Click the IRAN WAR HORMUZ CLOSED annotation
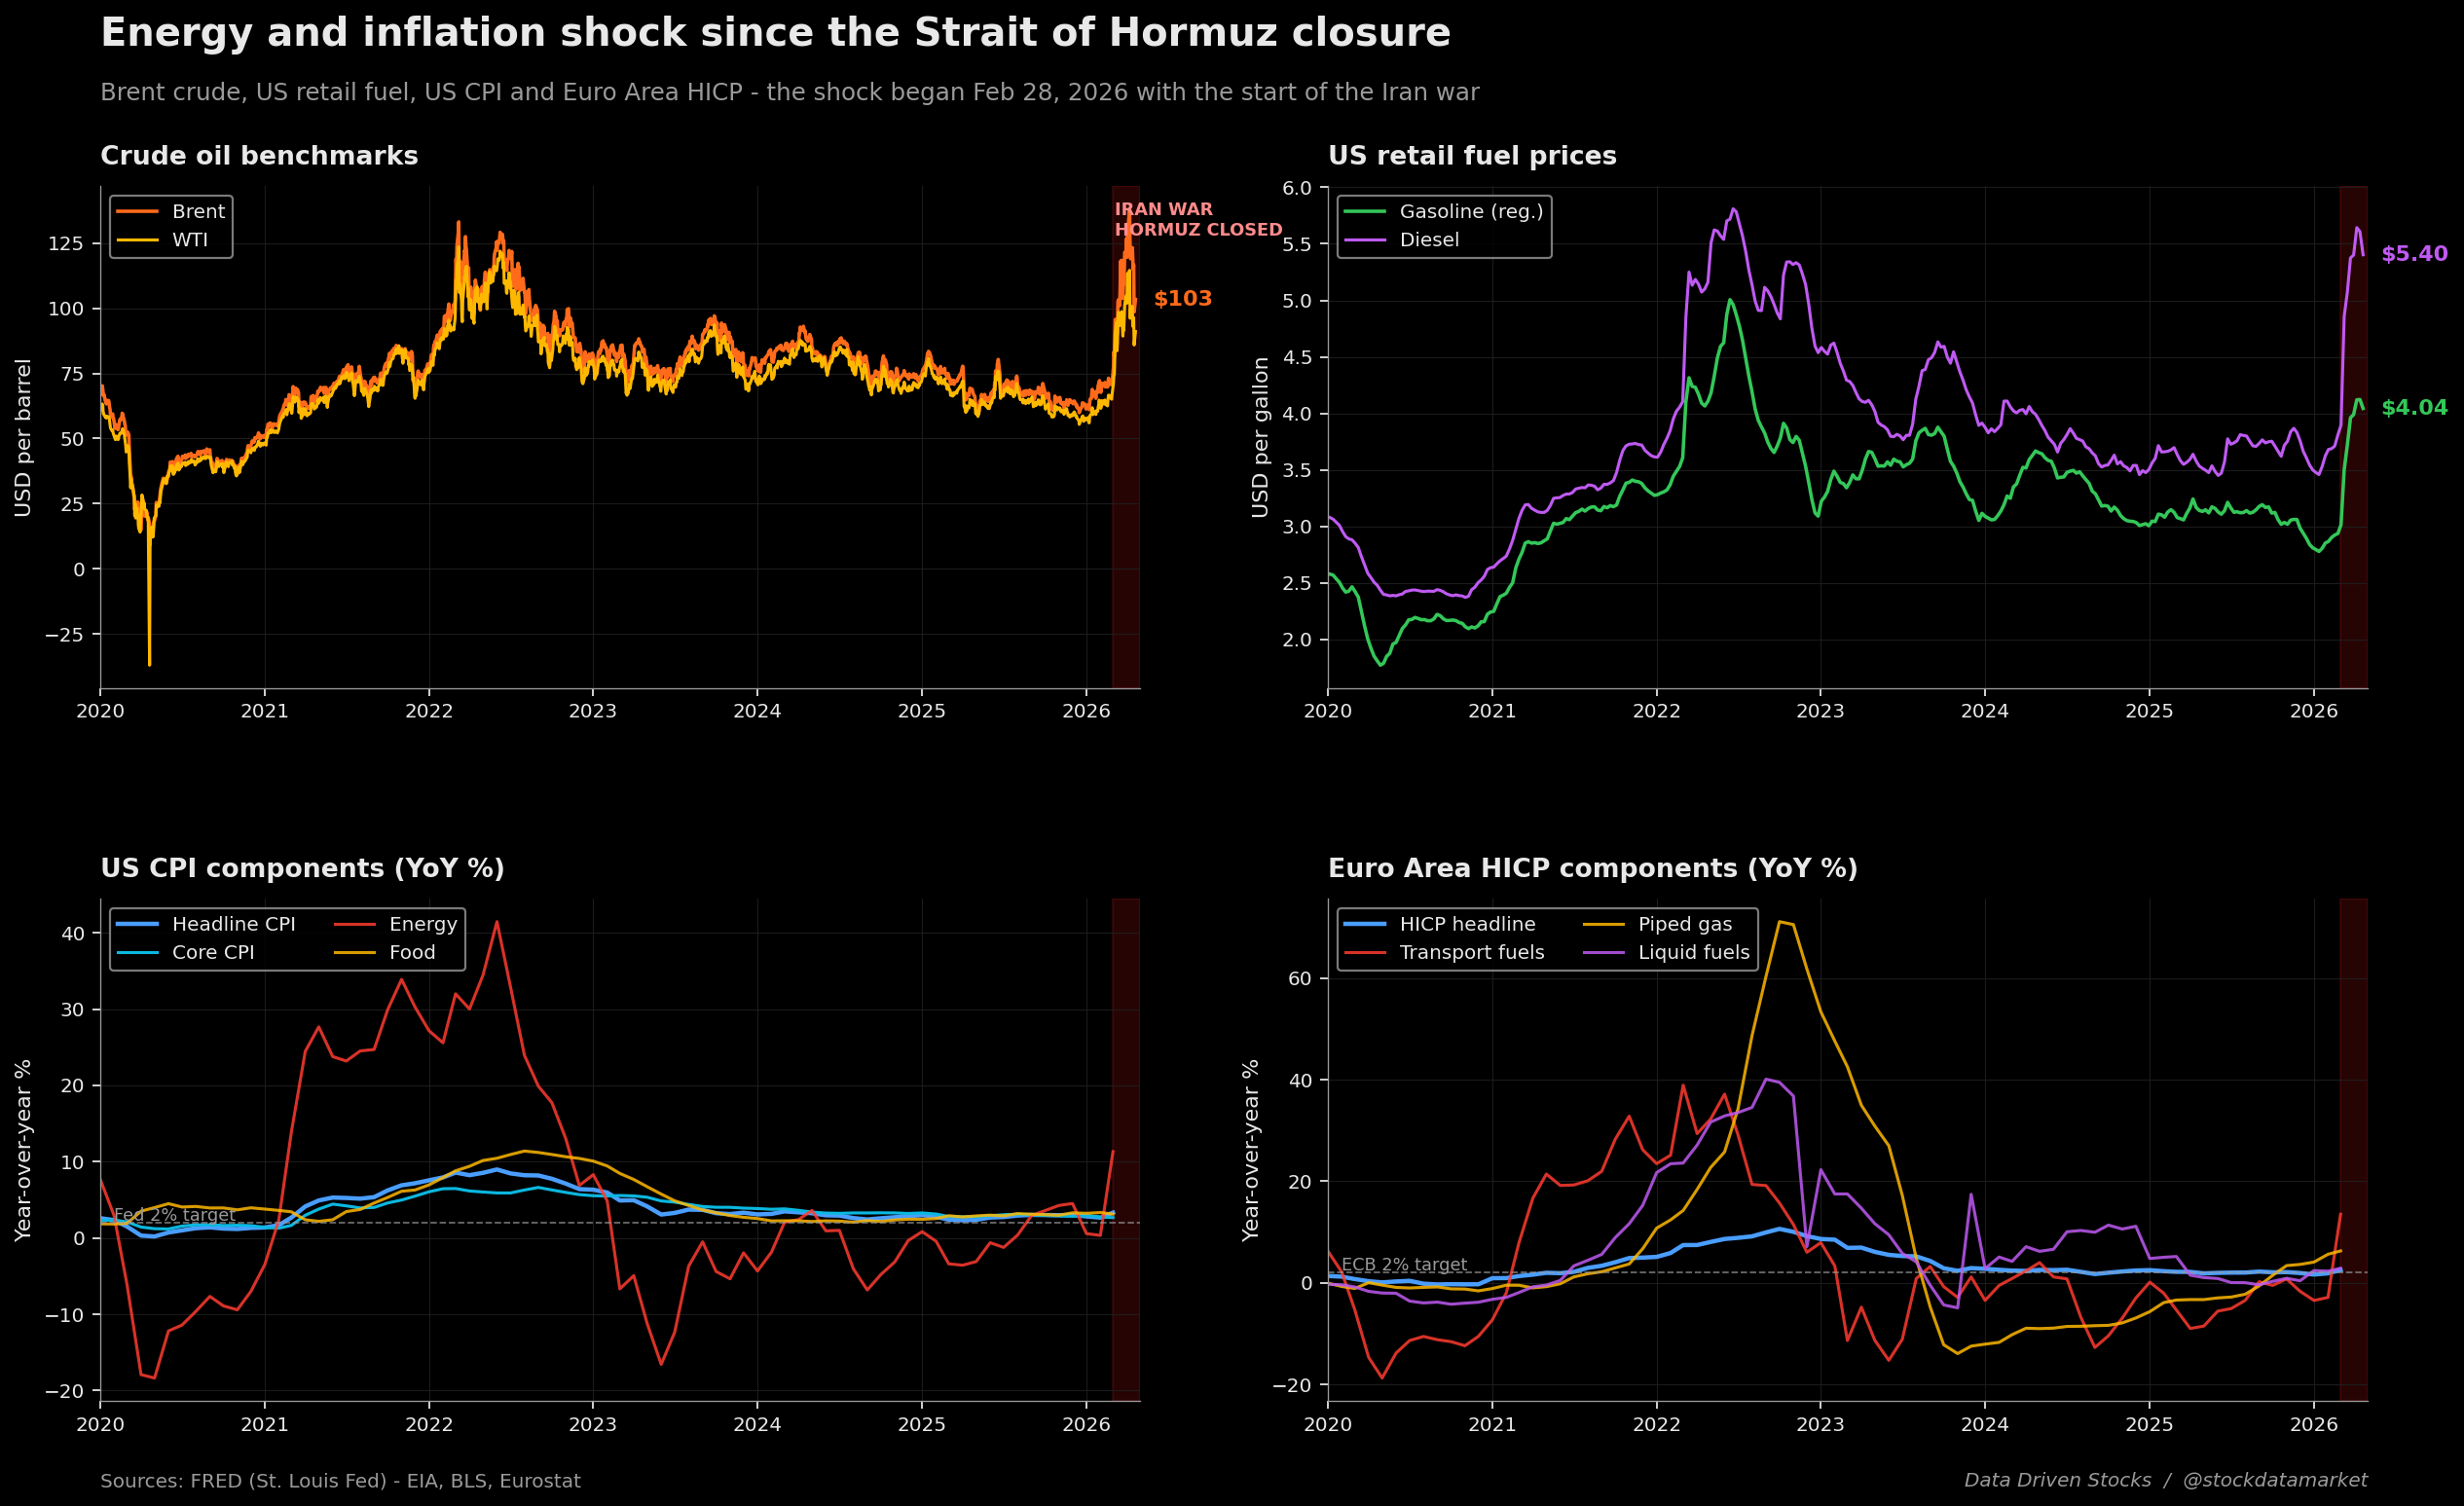The width and height of the screenshot is (2464, 1506). click(x=1197, y=220)
